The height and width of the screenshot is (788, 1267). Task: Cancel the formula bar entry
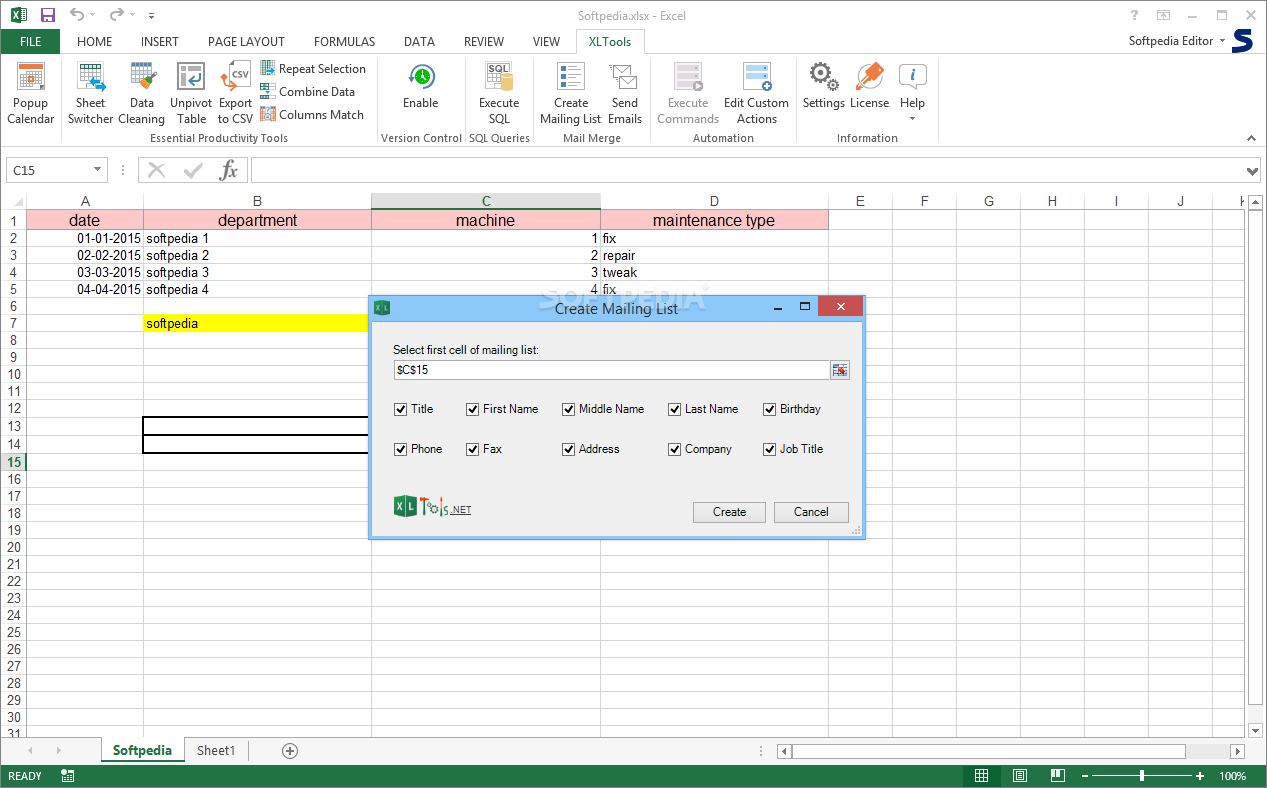[157, 170]
